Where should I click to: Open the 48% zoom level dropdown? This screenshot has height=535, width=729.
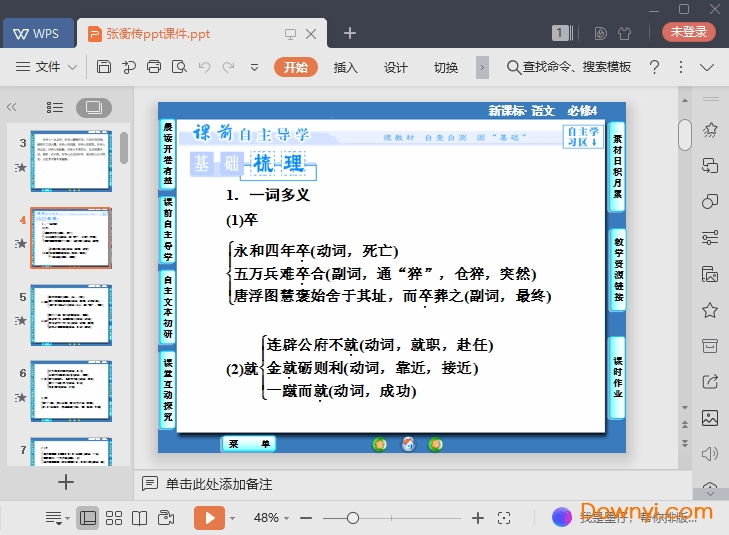point(271,518)
